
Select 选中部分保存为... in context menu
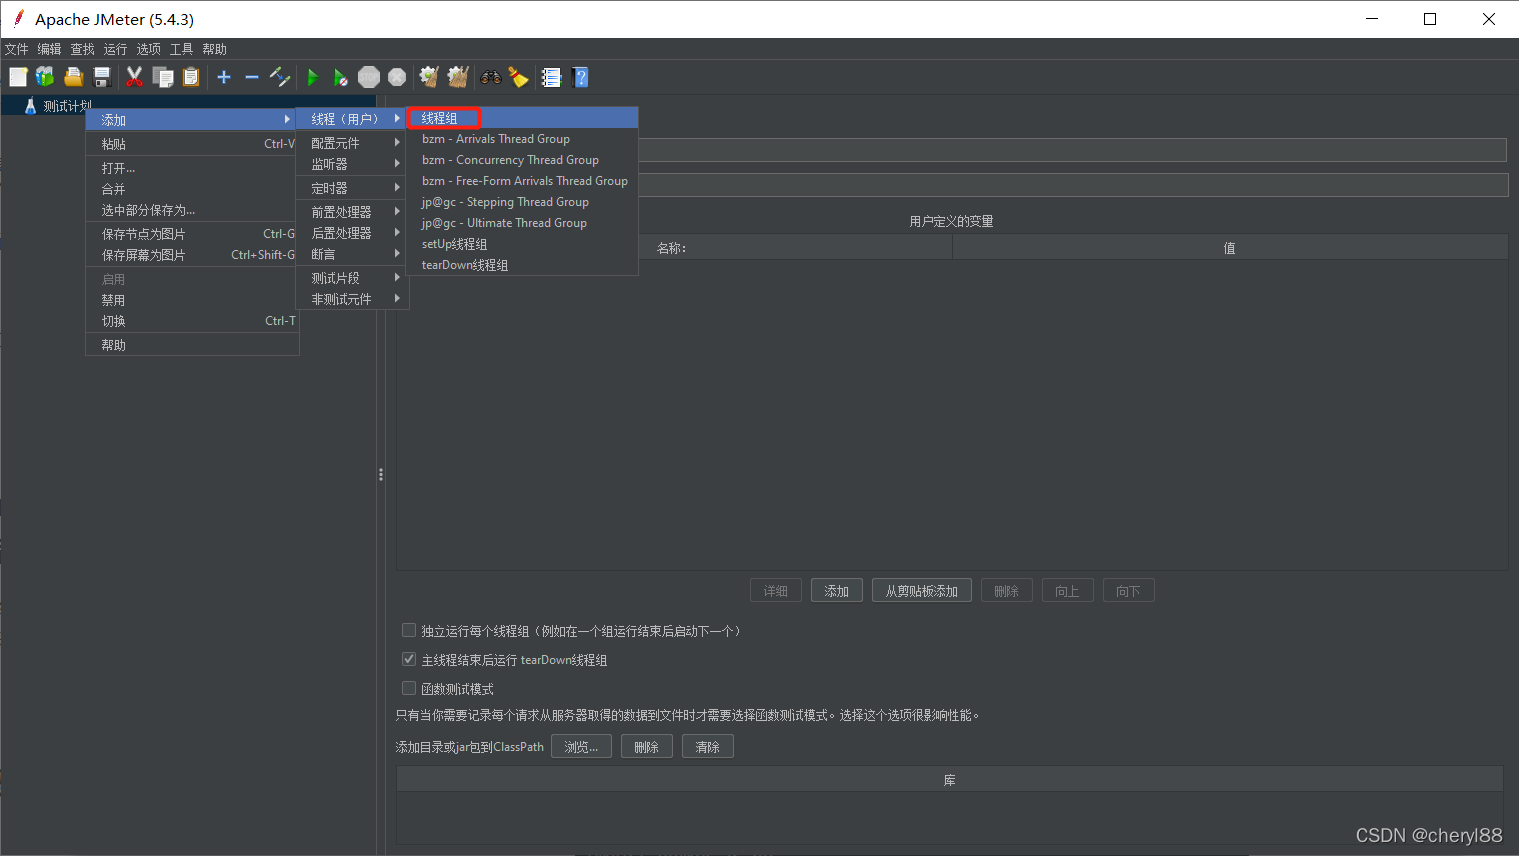(x=192, y=210)
